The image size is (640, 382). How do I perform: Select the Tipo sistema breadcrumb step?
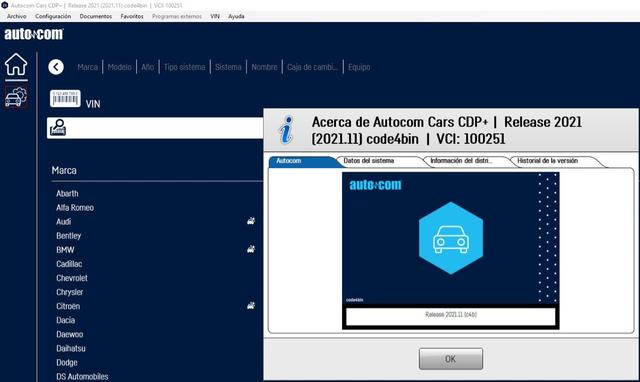pos(184,67)
